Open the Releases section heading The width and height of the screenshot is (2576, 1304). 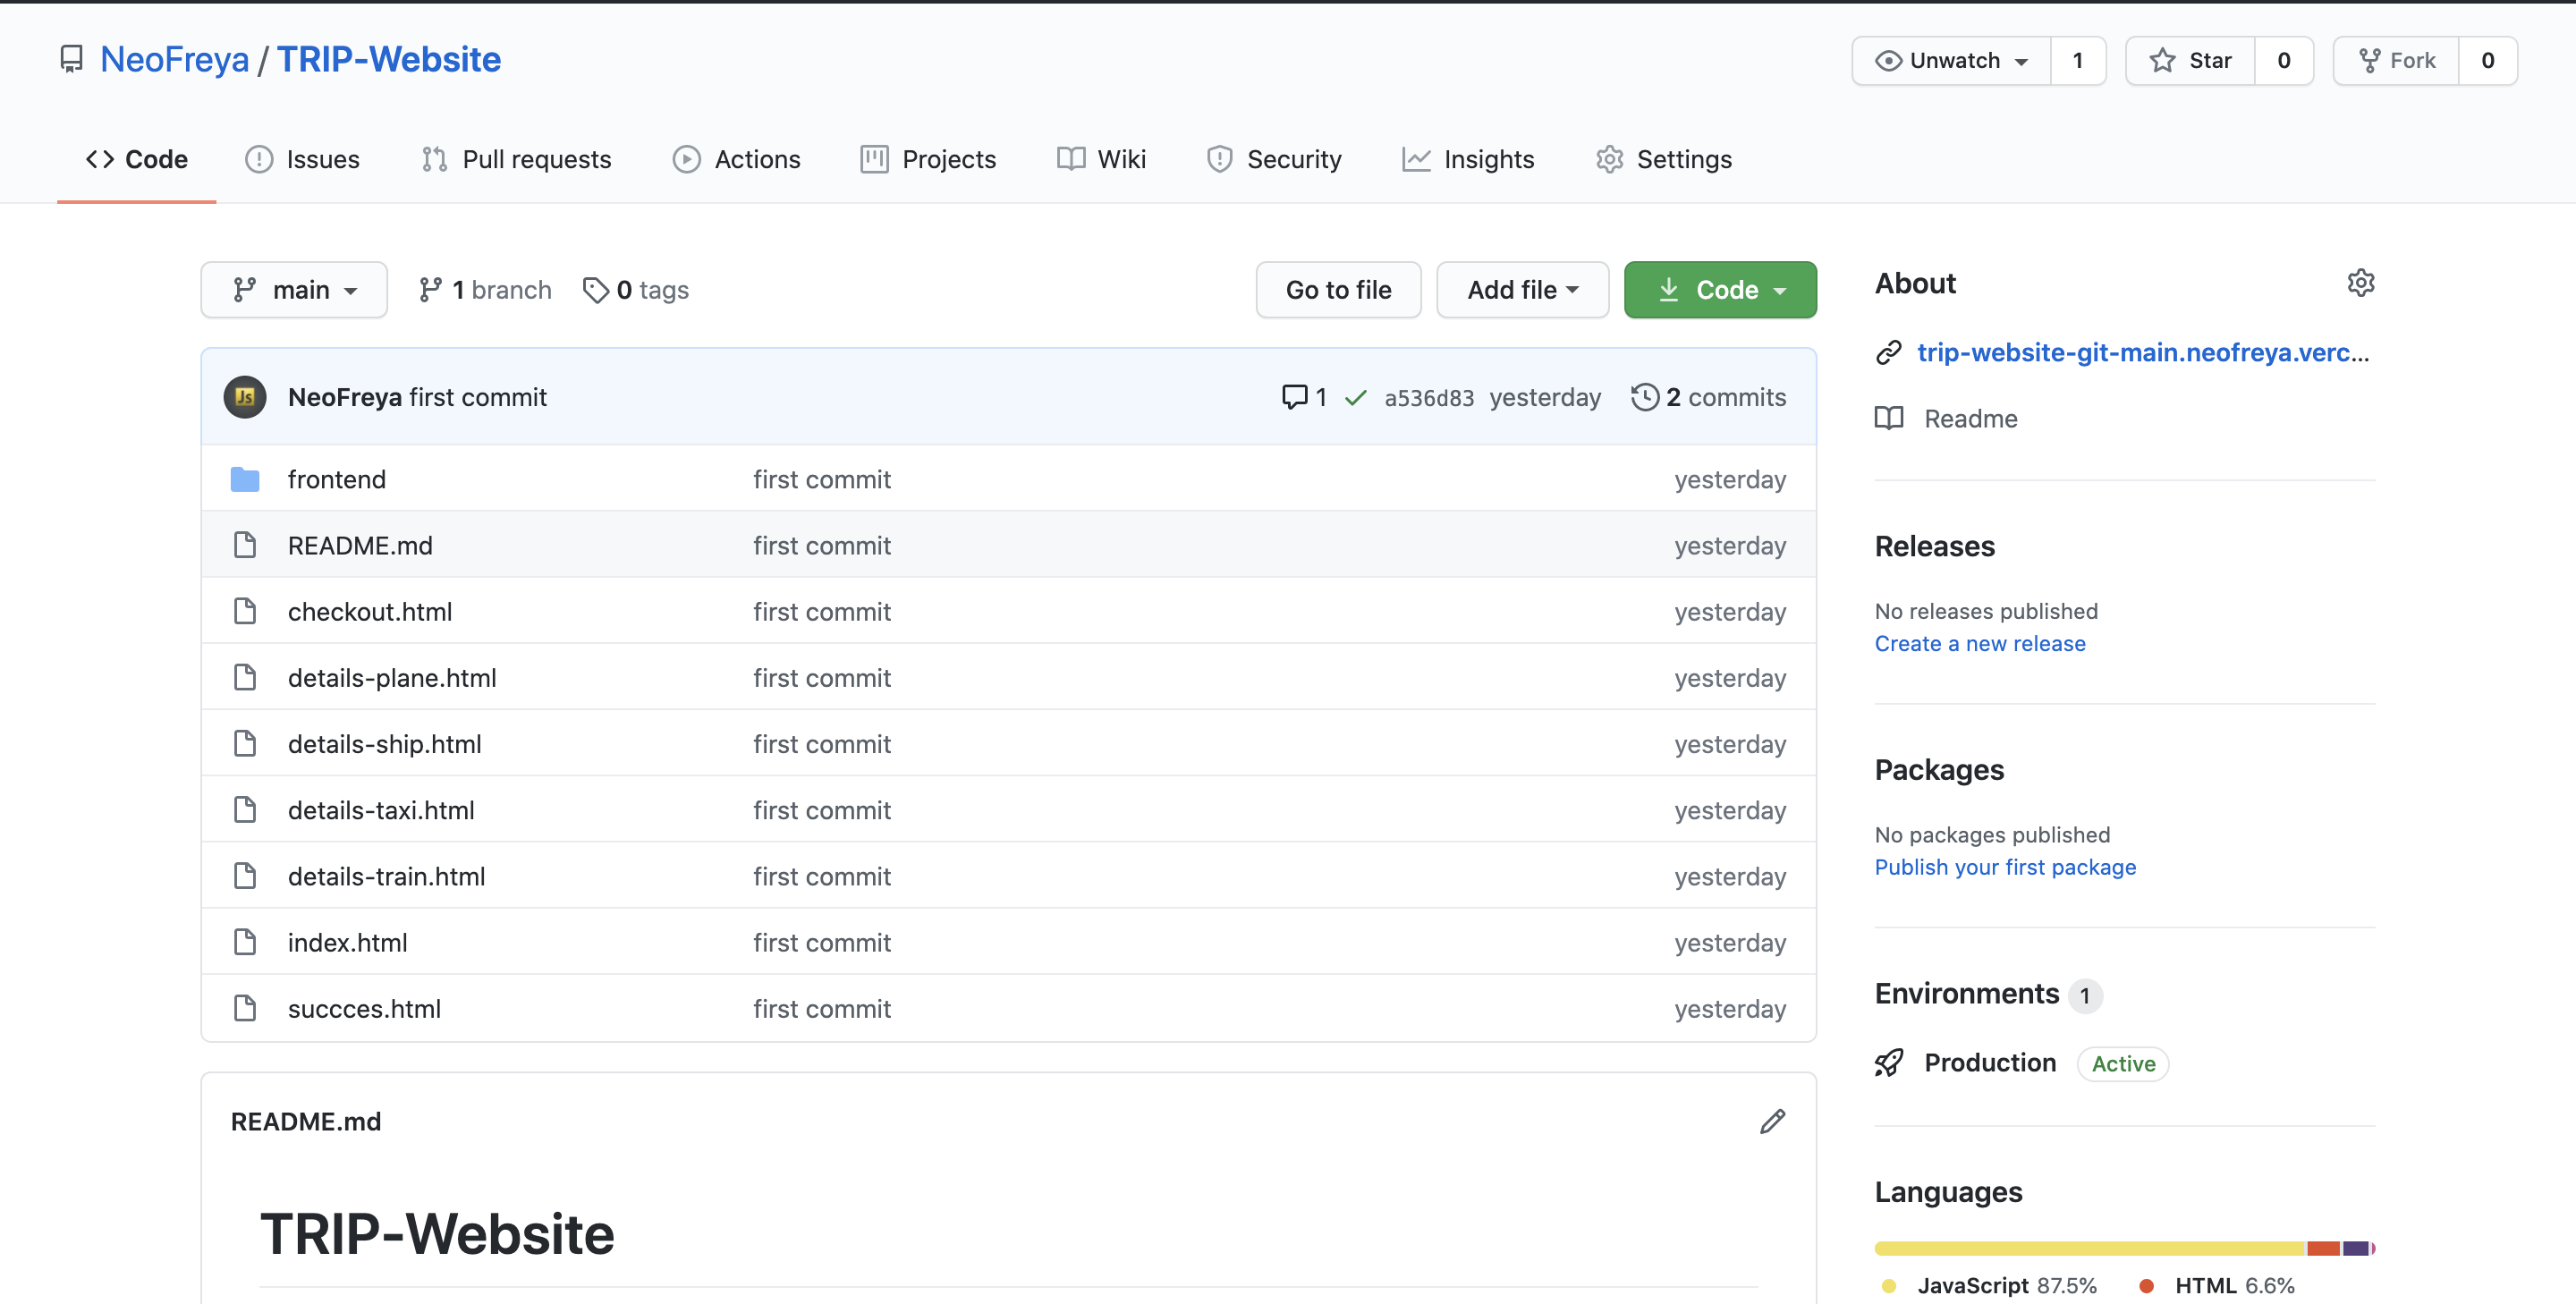pyautogui.click(x=1935, y=546)
